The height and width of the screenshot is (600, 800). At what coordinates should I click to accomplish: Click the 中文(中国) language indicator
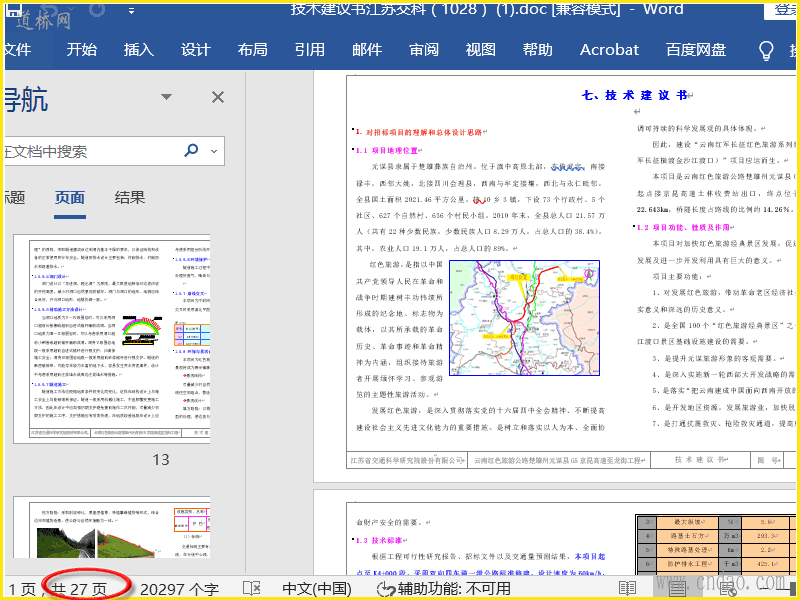[317, 589]
